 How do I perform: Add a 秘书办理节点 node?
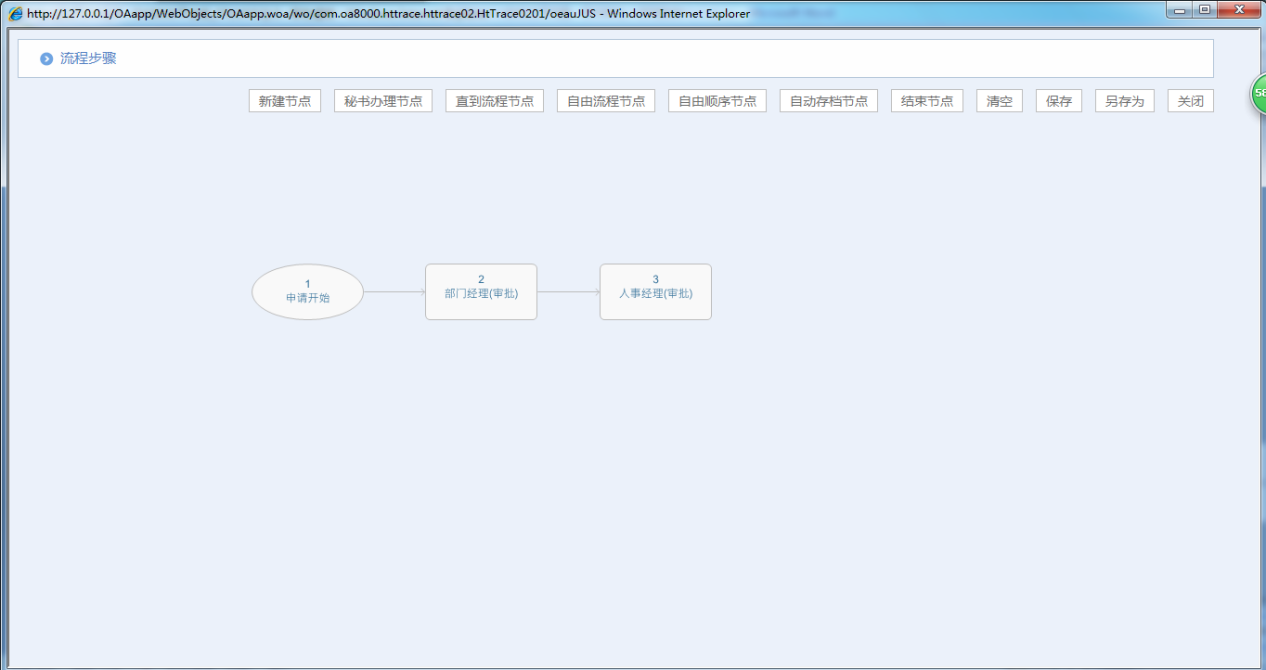383,101
